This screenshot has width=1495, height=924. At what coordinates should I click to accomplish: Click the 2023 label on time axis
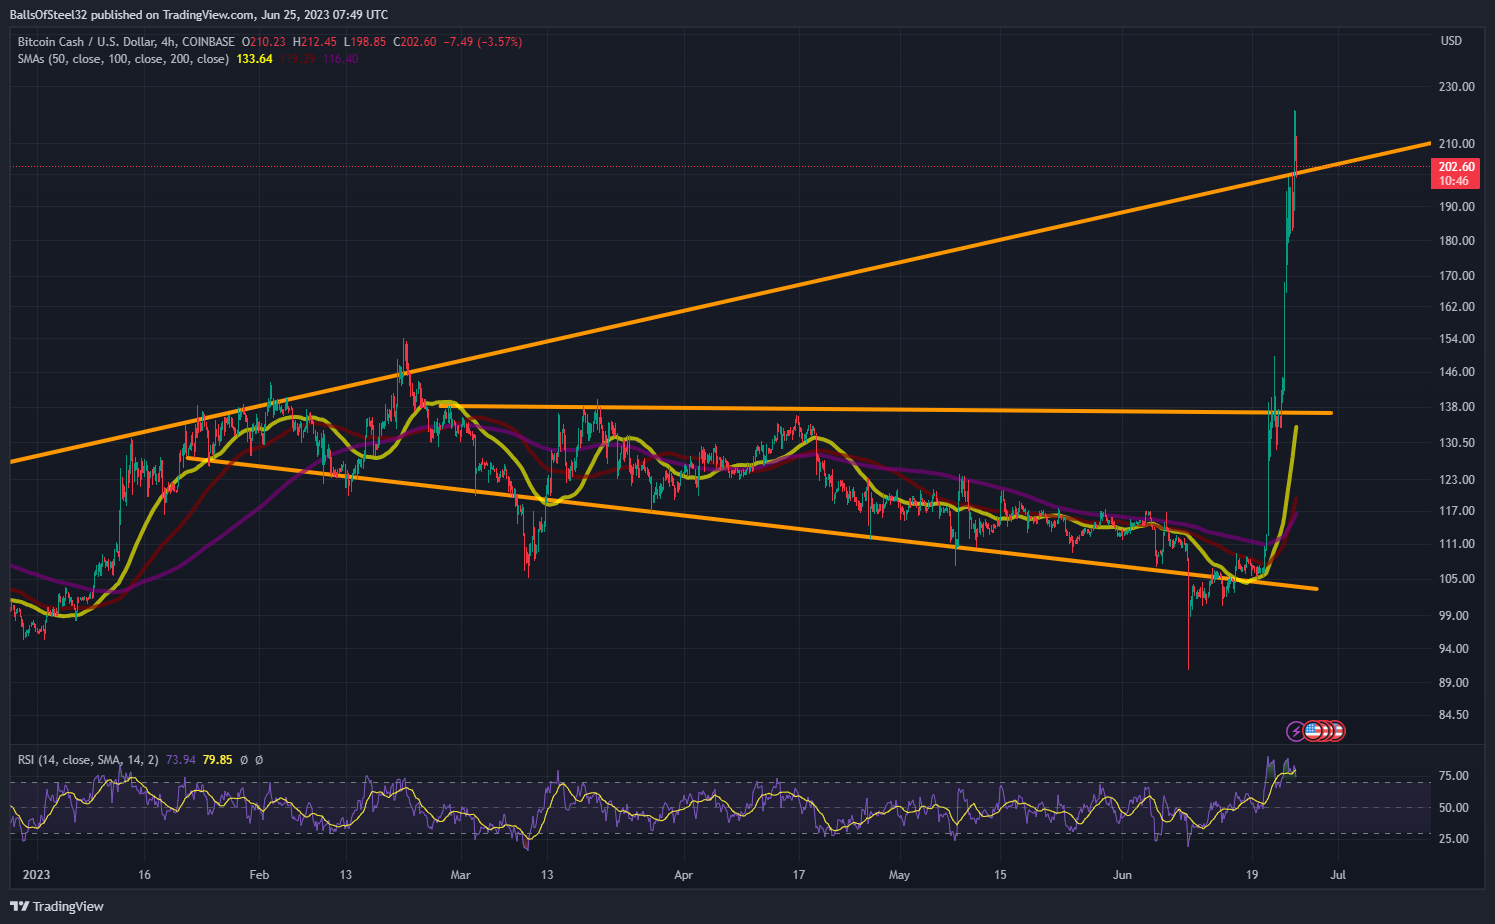[36, 875]
